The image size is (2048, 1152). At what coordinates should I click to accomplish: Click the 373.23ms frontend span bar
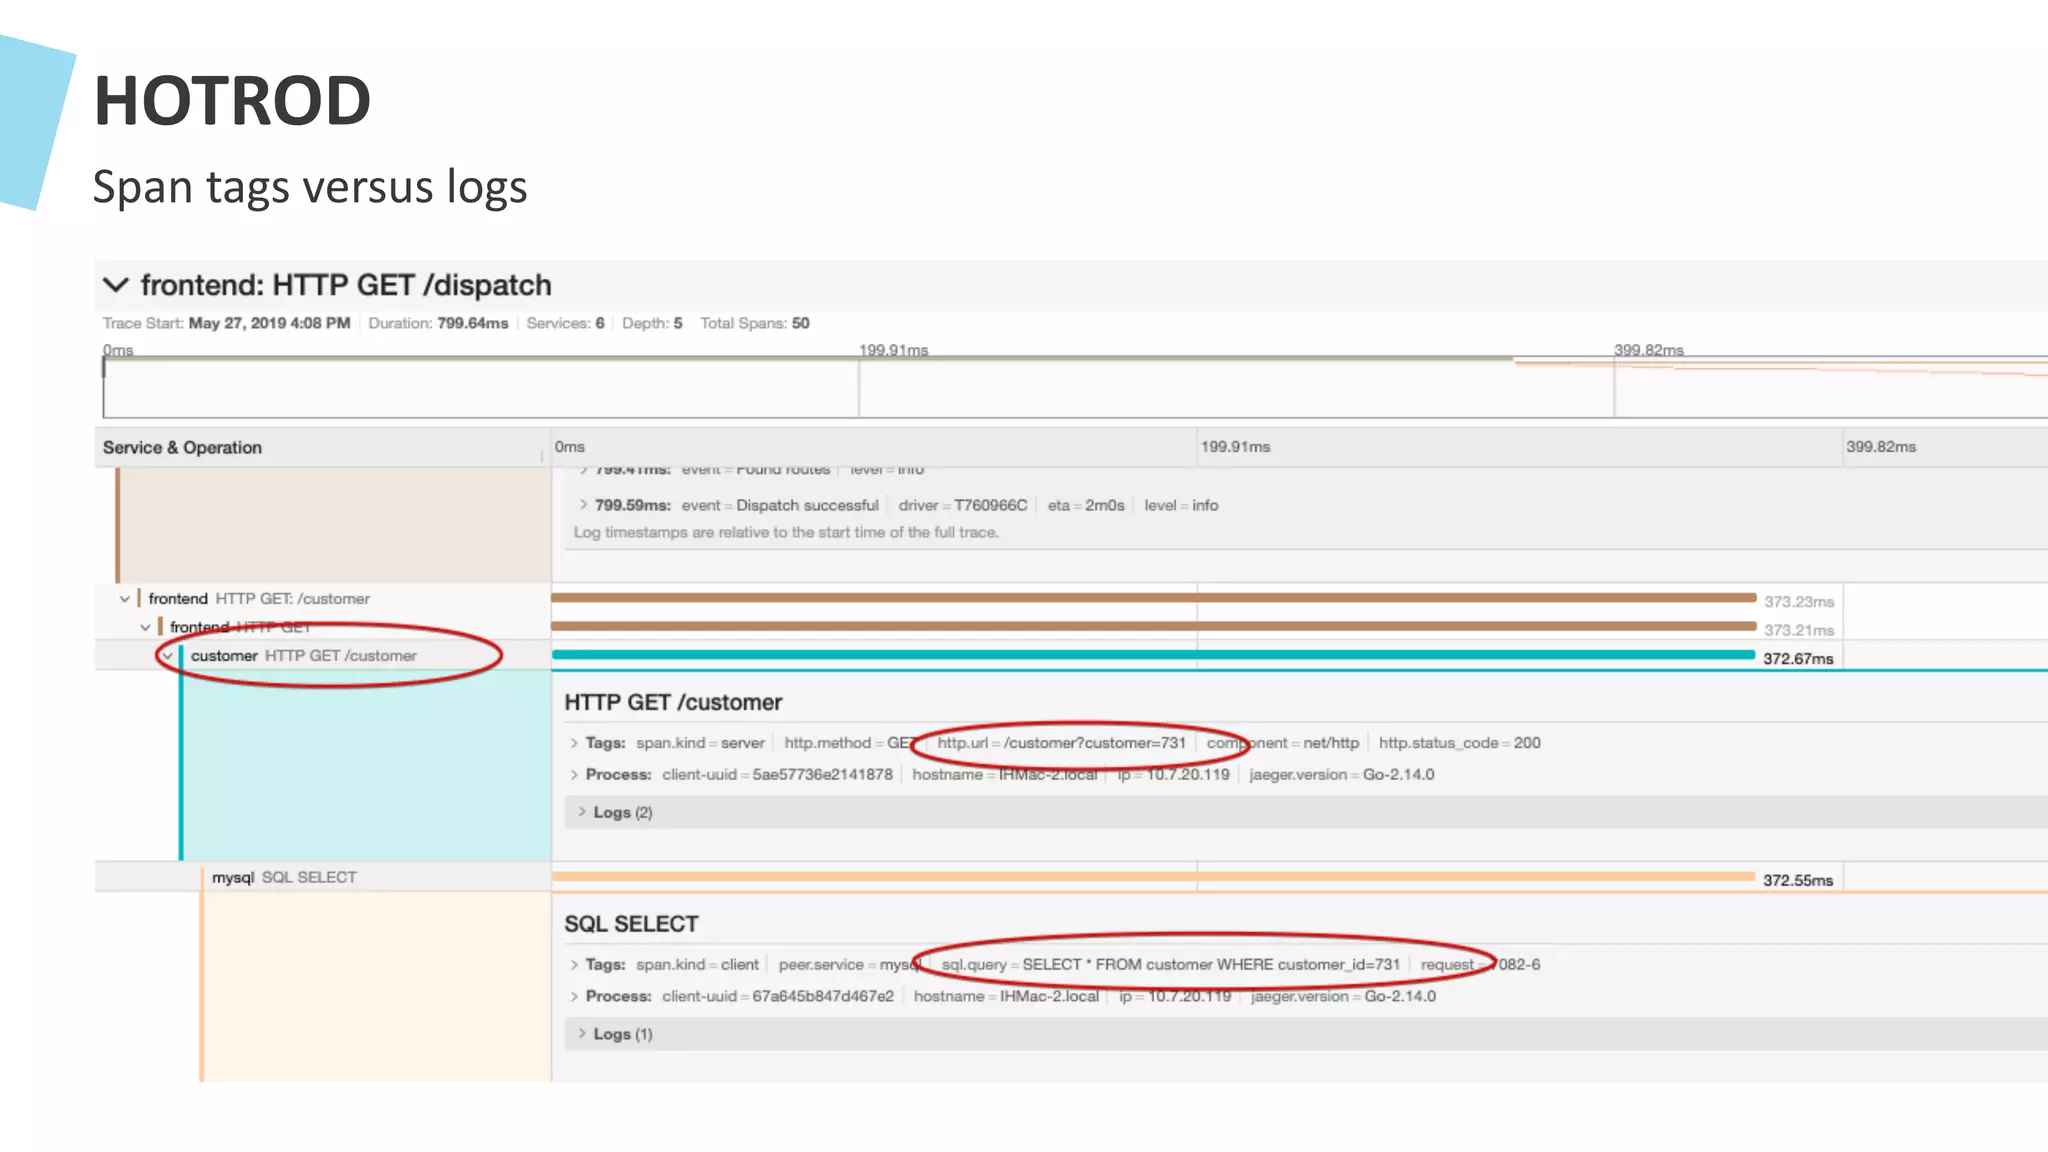click(1154, 598)
